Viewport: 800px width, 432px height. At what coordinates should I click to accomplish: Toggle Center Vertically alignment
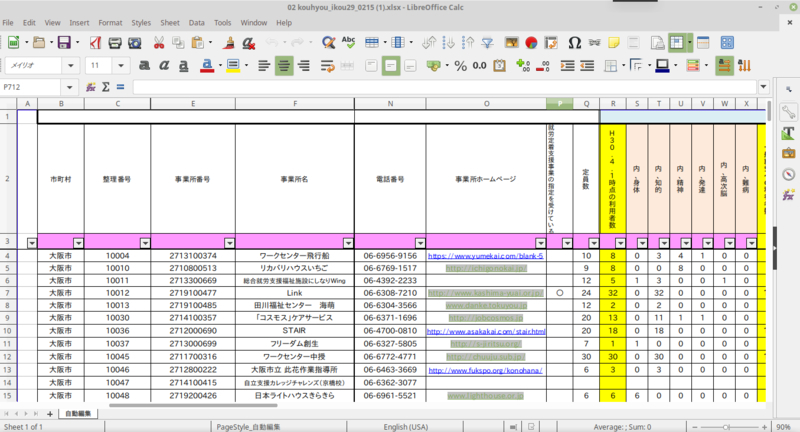point(391,66)
